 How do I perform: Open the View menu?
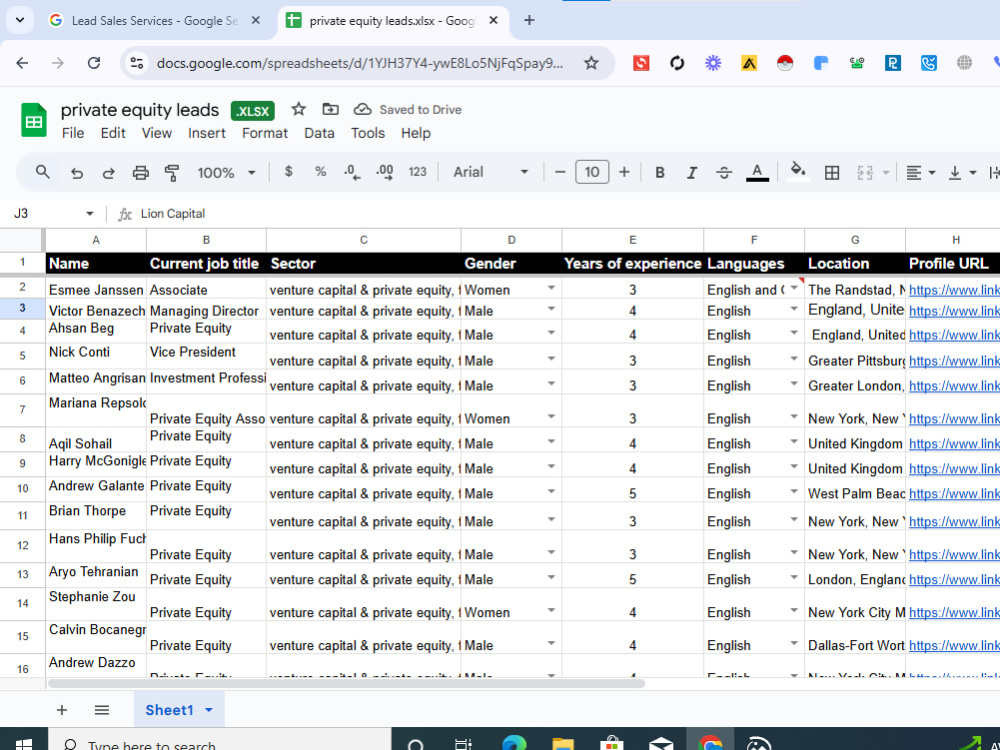(157, 133)
